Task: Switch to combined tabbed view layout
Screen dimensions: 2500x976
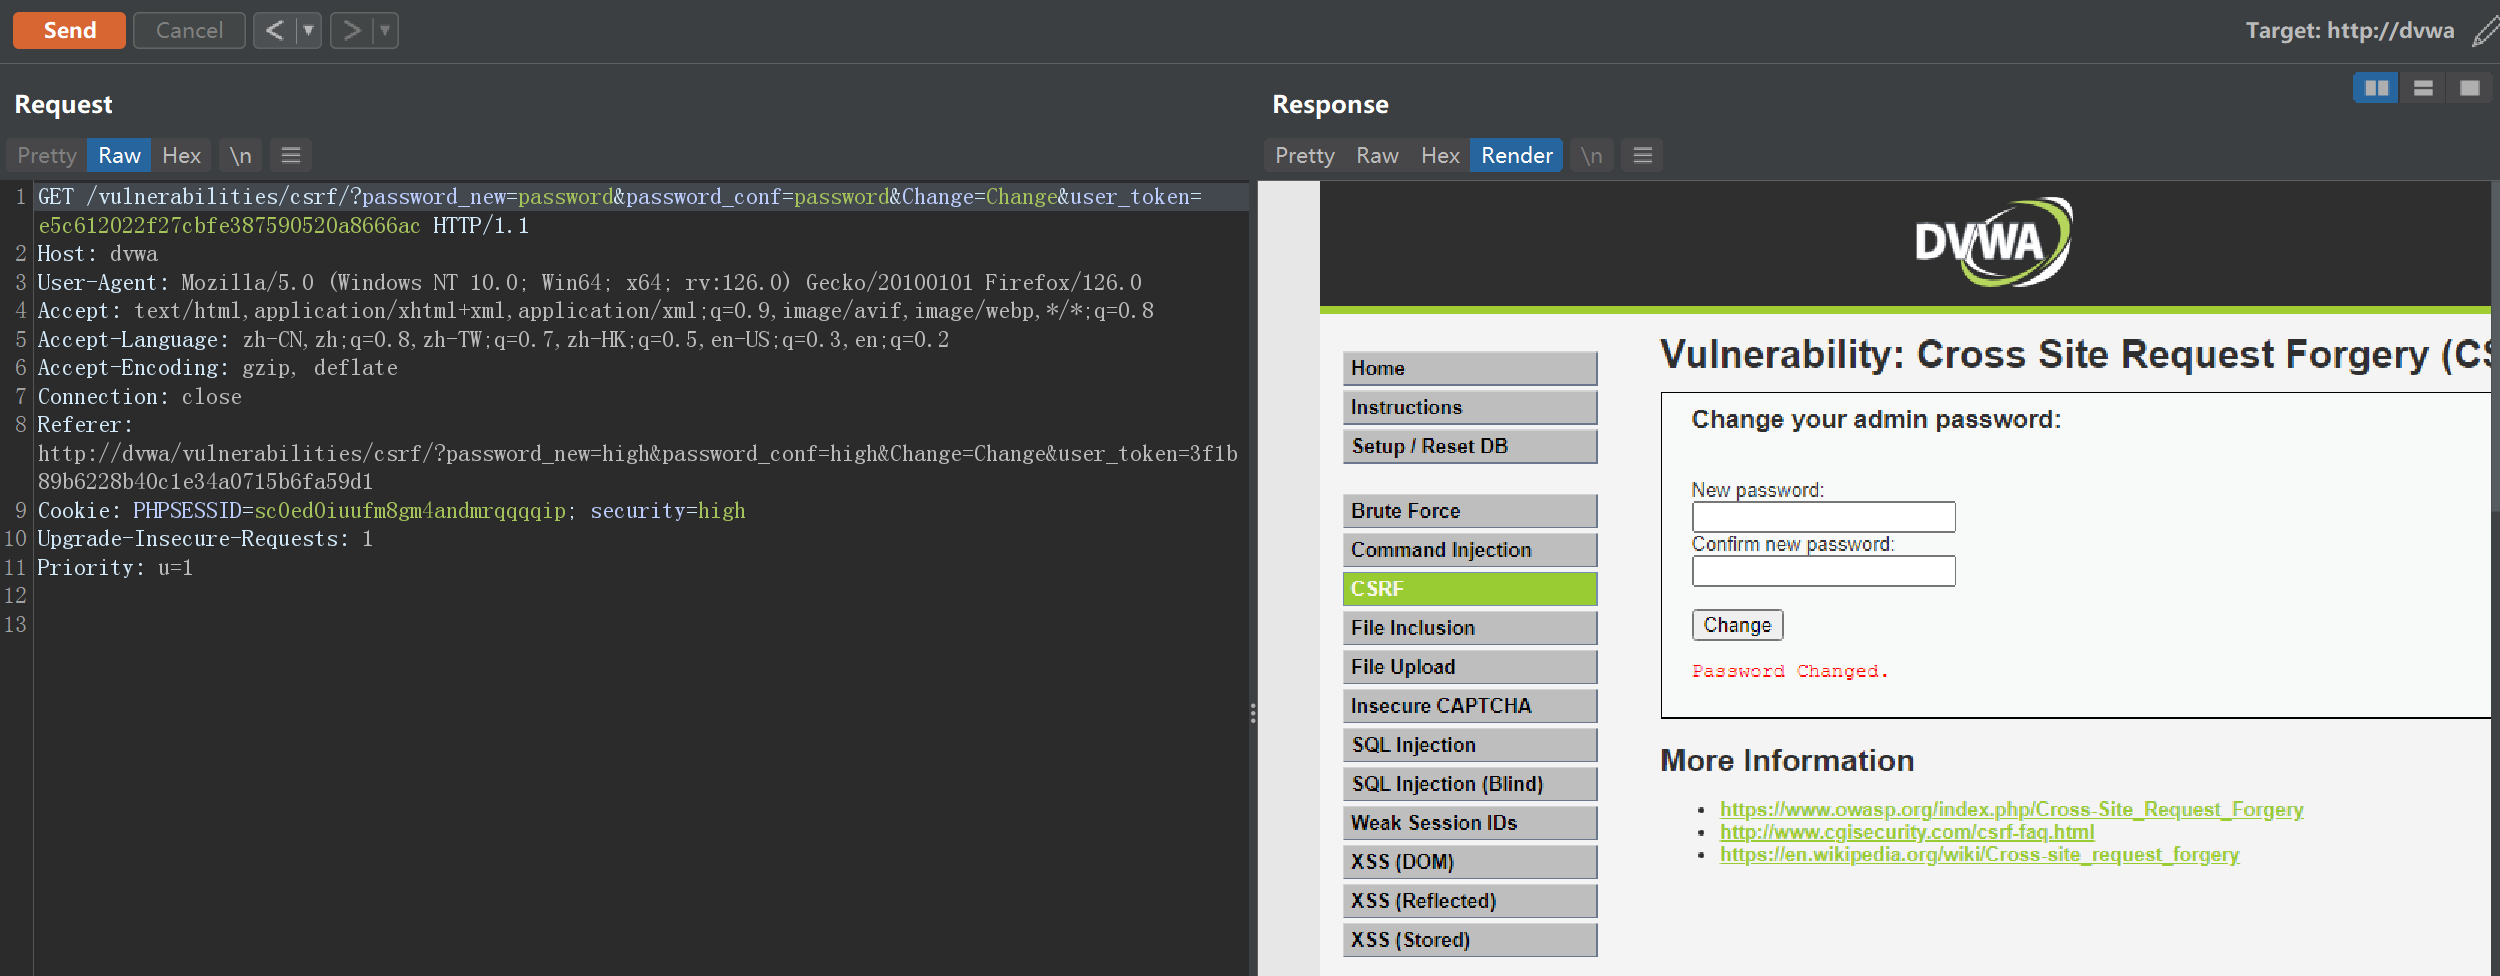Action: (x=2469, y=89)
